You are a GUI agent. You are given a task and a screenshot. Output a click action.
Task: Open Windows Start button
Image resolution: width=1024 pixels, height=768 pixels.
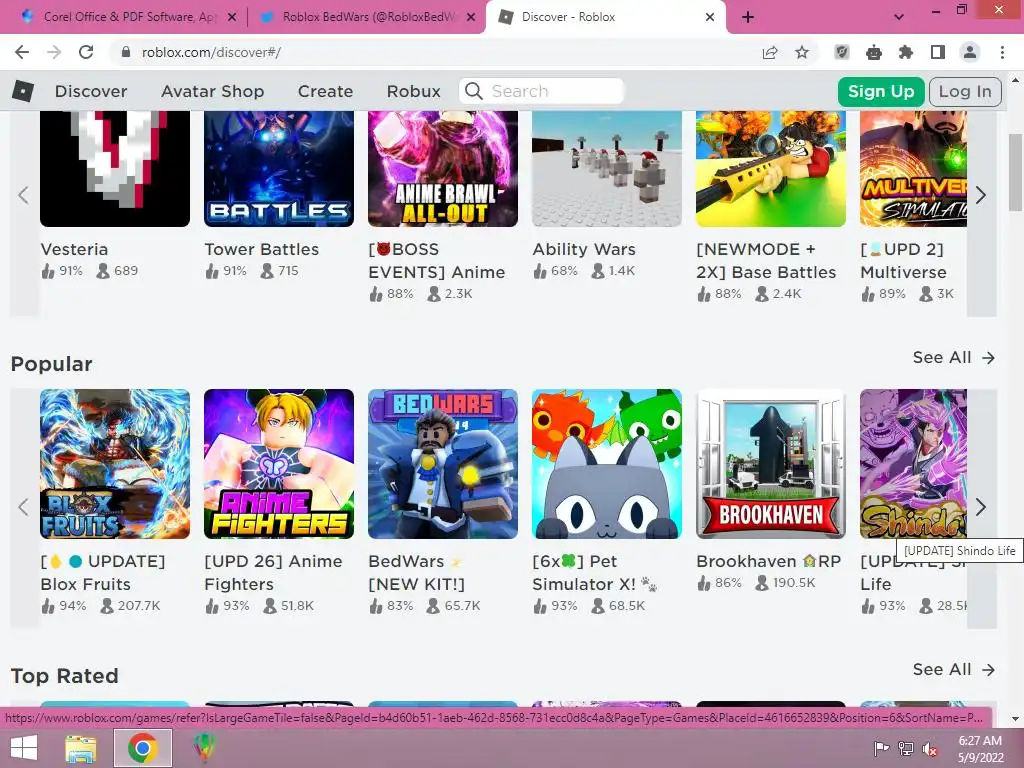tap(24, 748)
